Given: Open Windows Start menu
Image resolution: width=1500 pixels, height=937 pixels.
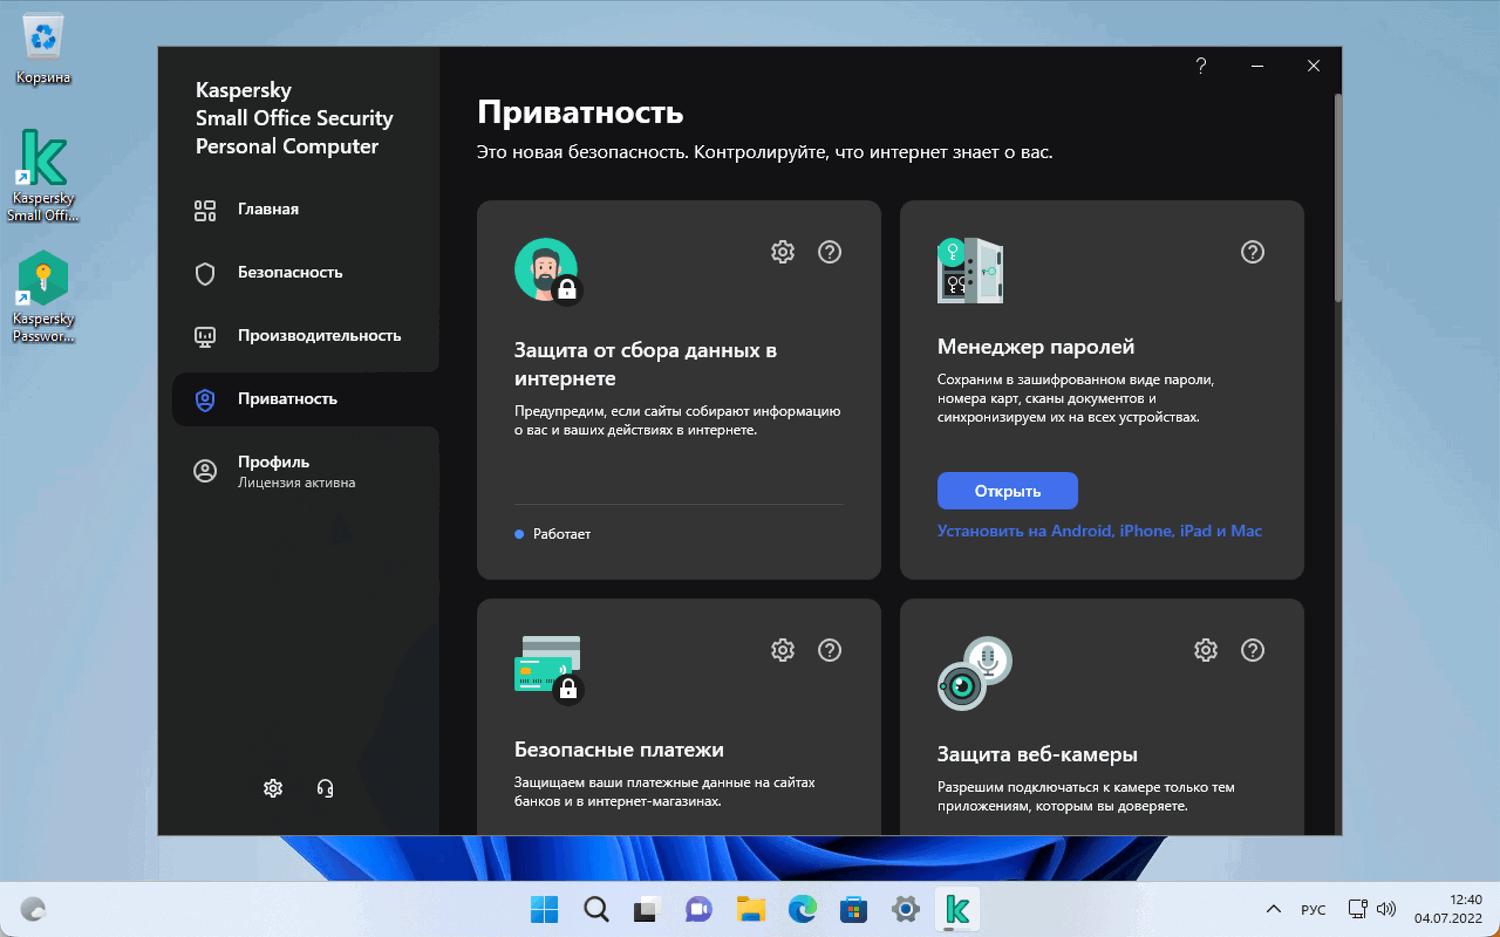Looking at the screenshot, I should point(545,909).
